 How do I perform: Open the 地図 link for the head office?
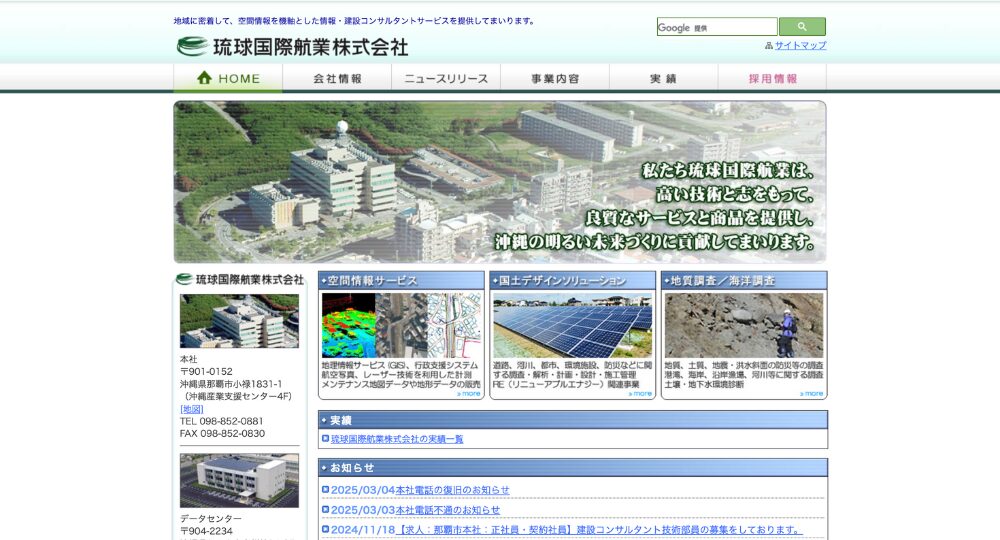(x=191, y=409)
